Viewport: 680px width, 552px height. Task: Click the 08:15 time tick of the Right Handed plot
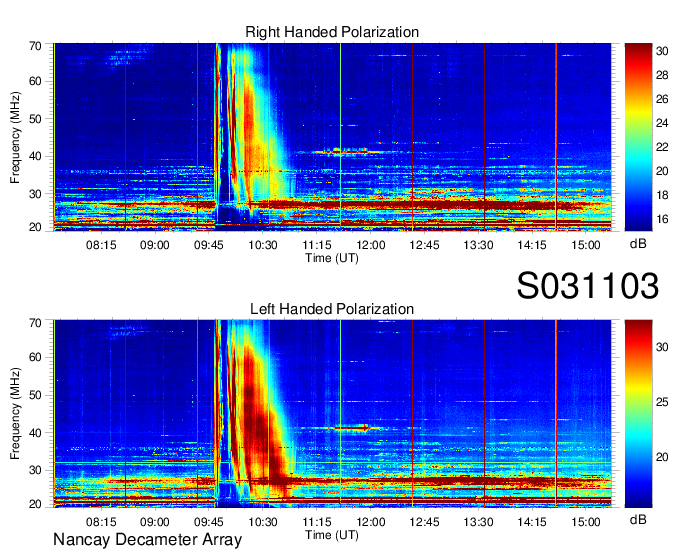click(101, 245)
